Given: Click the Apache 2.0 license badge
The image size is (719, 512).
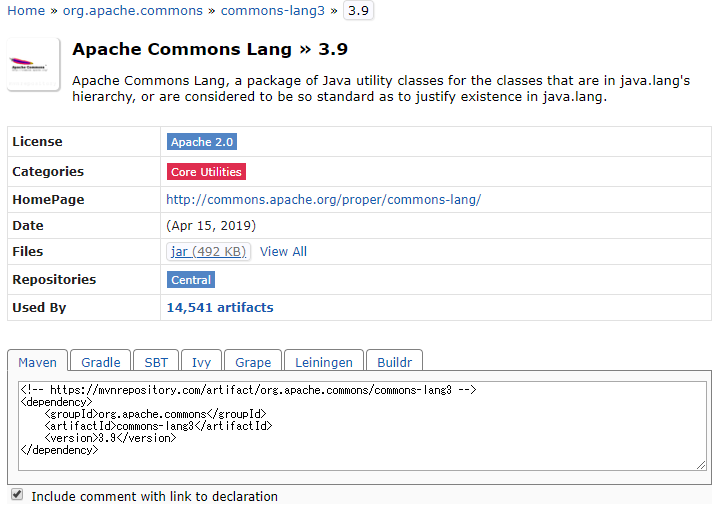Looking at the screenshot, I should point(202,142).
